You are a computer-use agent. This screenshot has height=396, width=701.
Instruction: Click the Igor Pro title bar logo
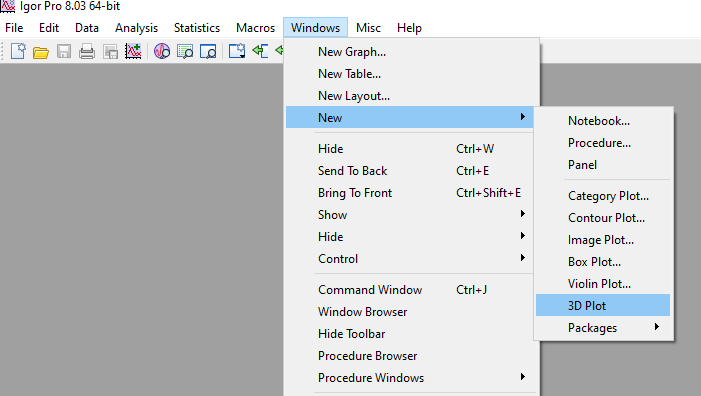click(x=8, y=6)
